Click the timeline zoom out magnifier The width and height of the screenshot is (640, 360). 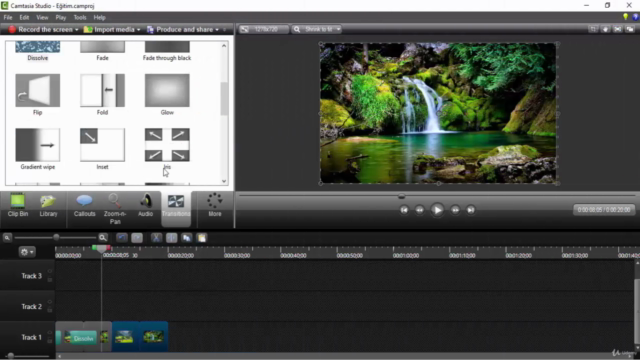click(7, 238)
